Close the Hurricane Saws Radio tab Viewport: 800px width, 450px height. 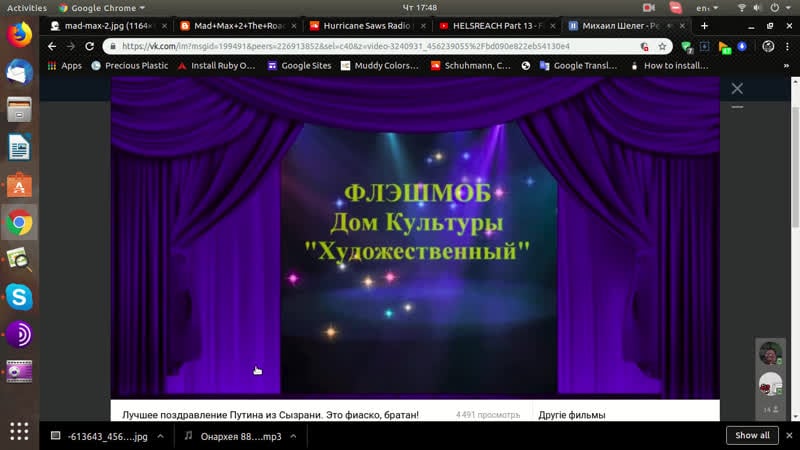tap(423, 26)
